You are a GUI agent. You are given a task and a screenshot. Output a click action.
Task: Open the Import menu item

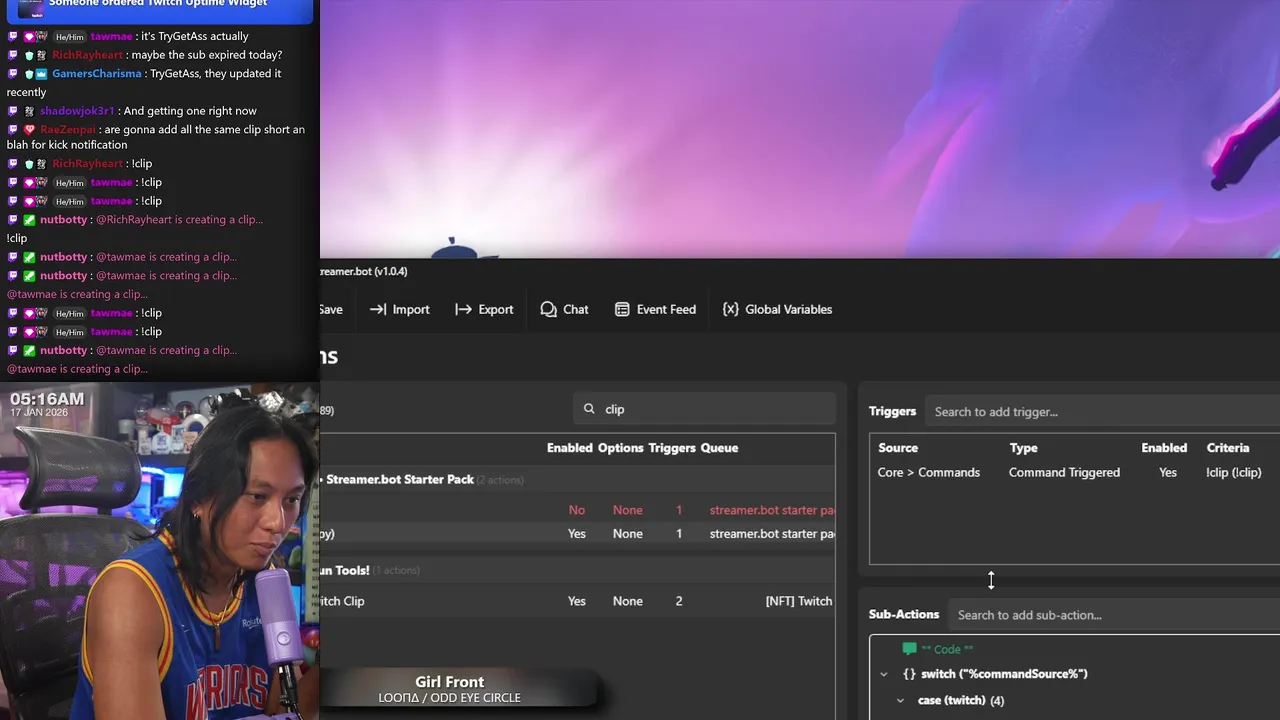pos(399,310)
